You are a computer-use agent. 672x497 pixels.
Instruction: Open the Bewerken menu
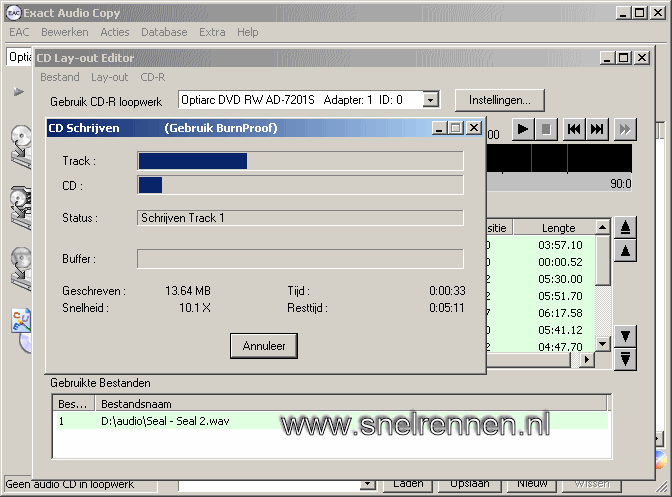pyautogui.click(x=65, y=32)
